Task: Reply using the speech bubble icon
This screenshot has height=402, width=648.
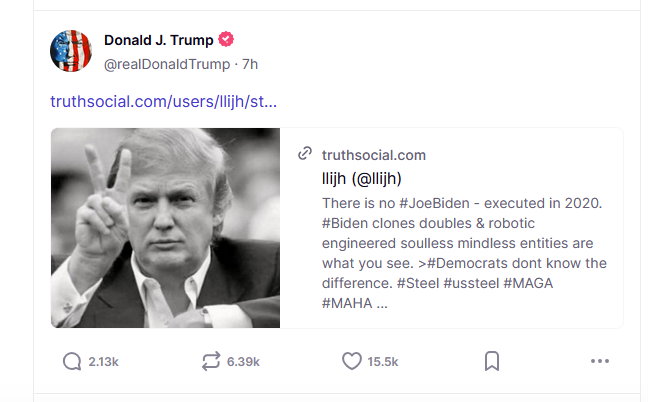Action: 72,362
